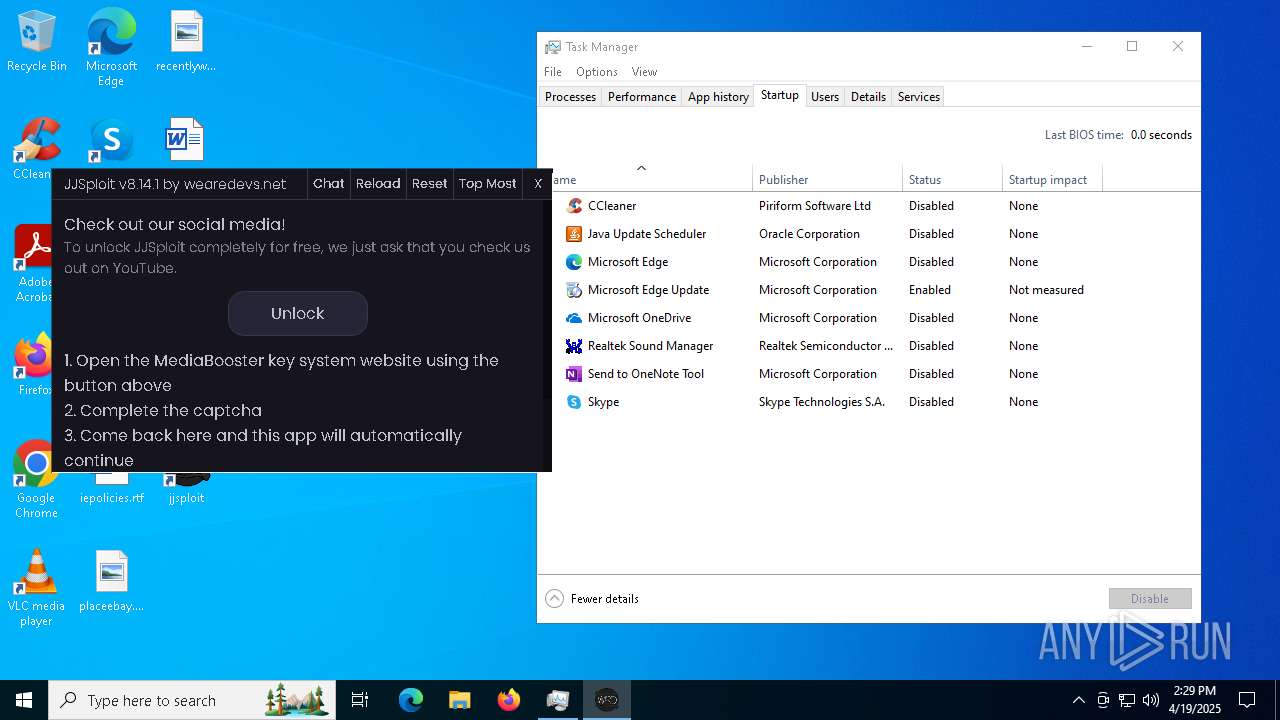Select the Recycle Bin desktop icon
The height and width of the screenshot is (720, 1280).
click(x=37, y=42)
